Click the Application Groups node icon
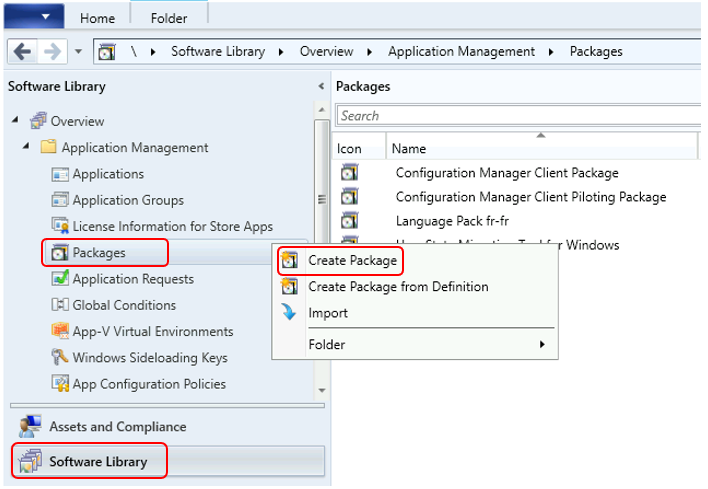708x489 pixels. [x=60, y=200]
